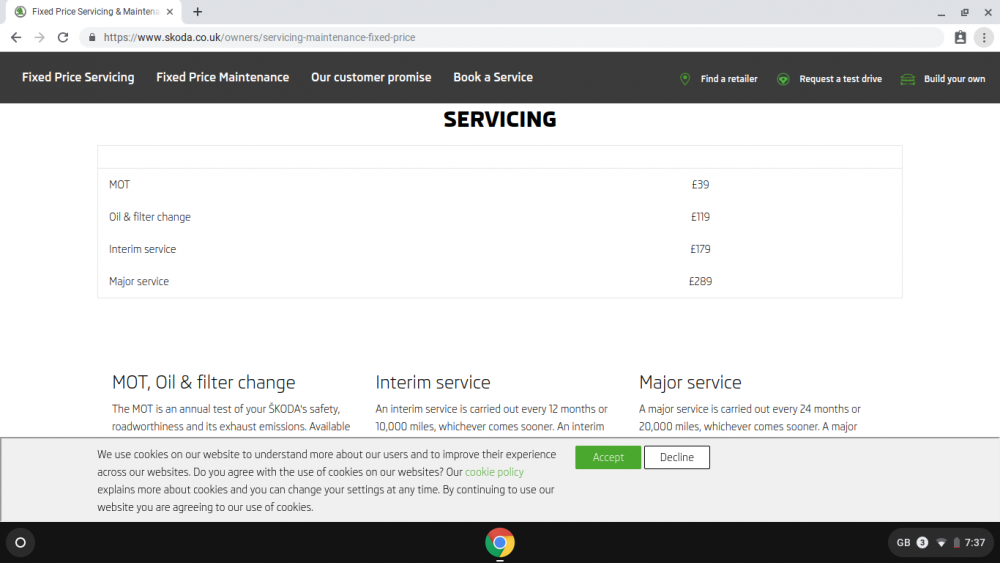Open the Fixed Price Maintenance menu item
The width and height of the screenshot is (1000, 563).
pos(223,77)
